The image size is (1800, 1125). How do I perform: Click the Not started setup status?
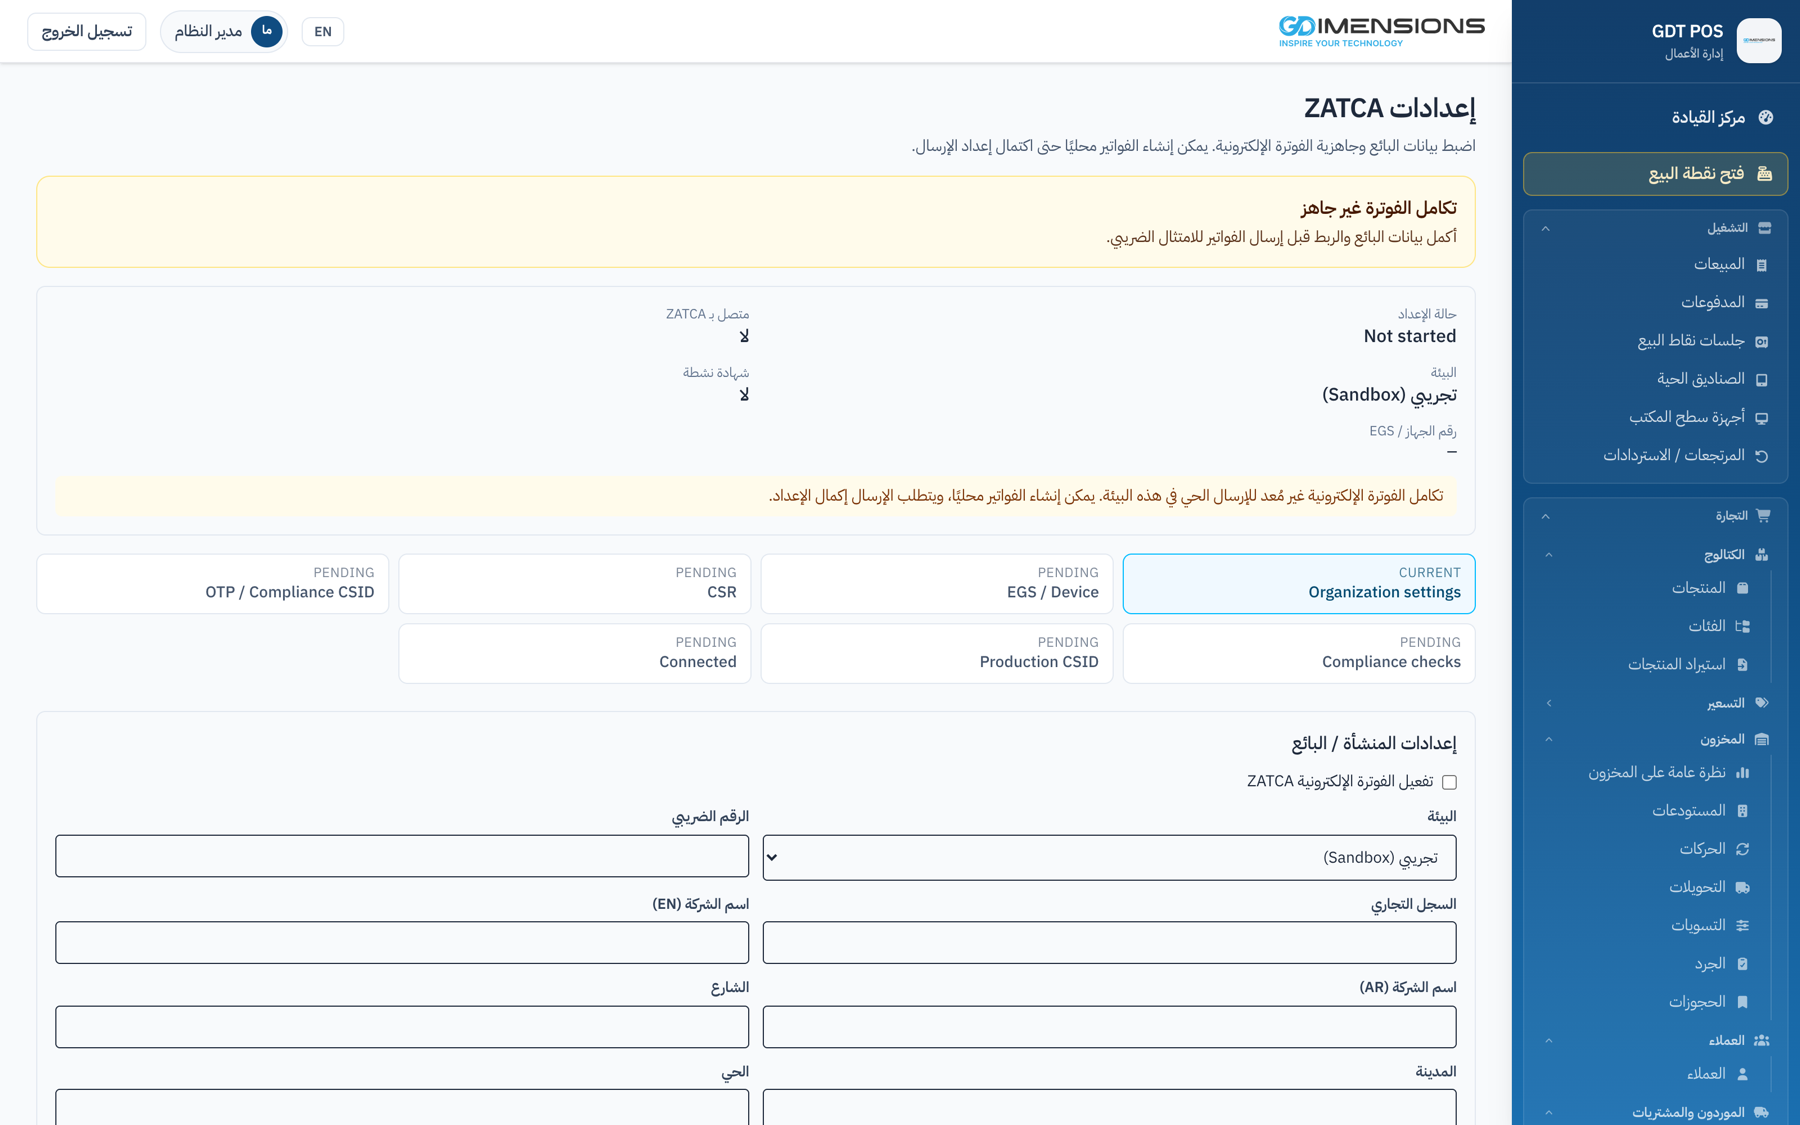pos(1409,337)
